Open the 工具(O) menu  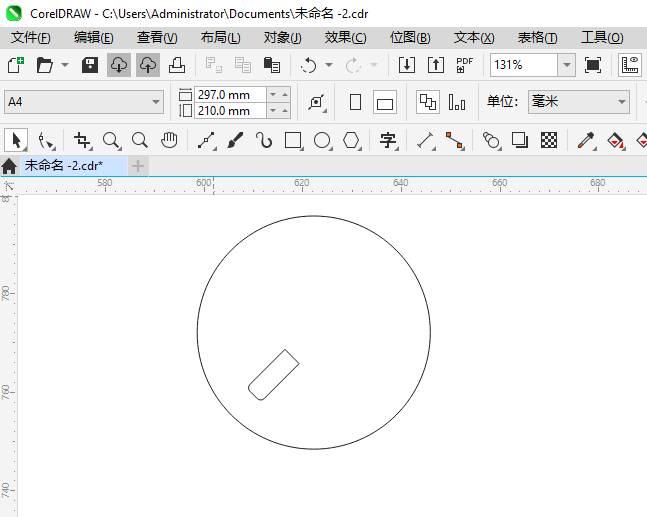tap(602, 38)
